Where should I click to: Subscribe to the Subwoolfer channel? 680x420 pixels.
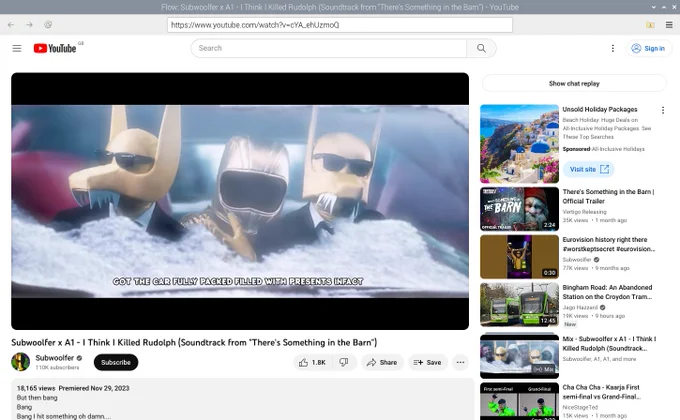[x=116, y=362]
